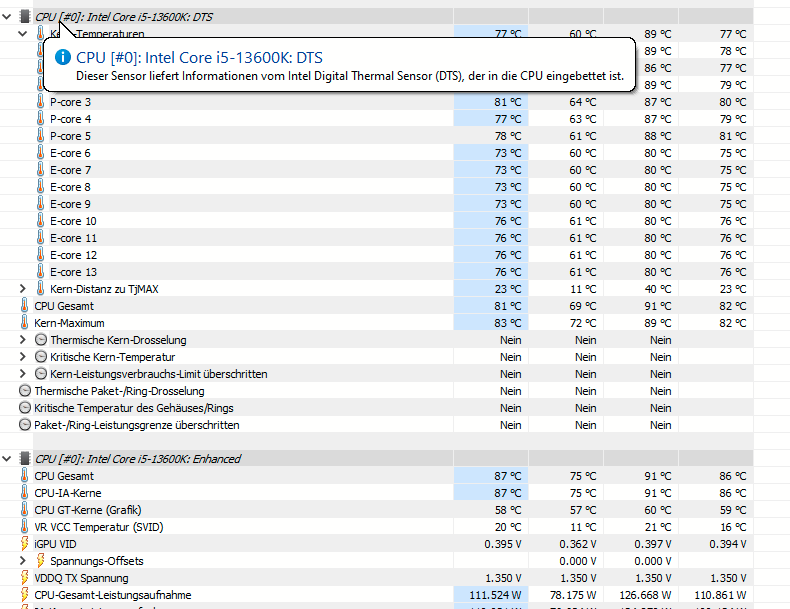Click 16 °C average of VR VCC Temperatur

point(733,527)
